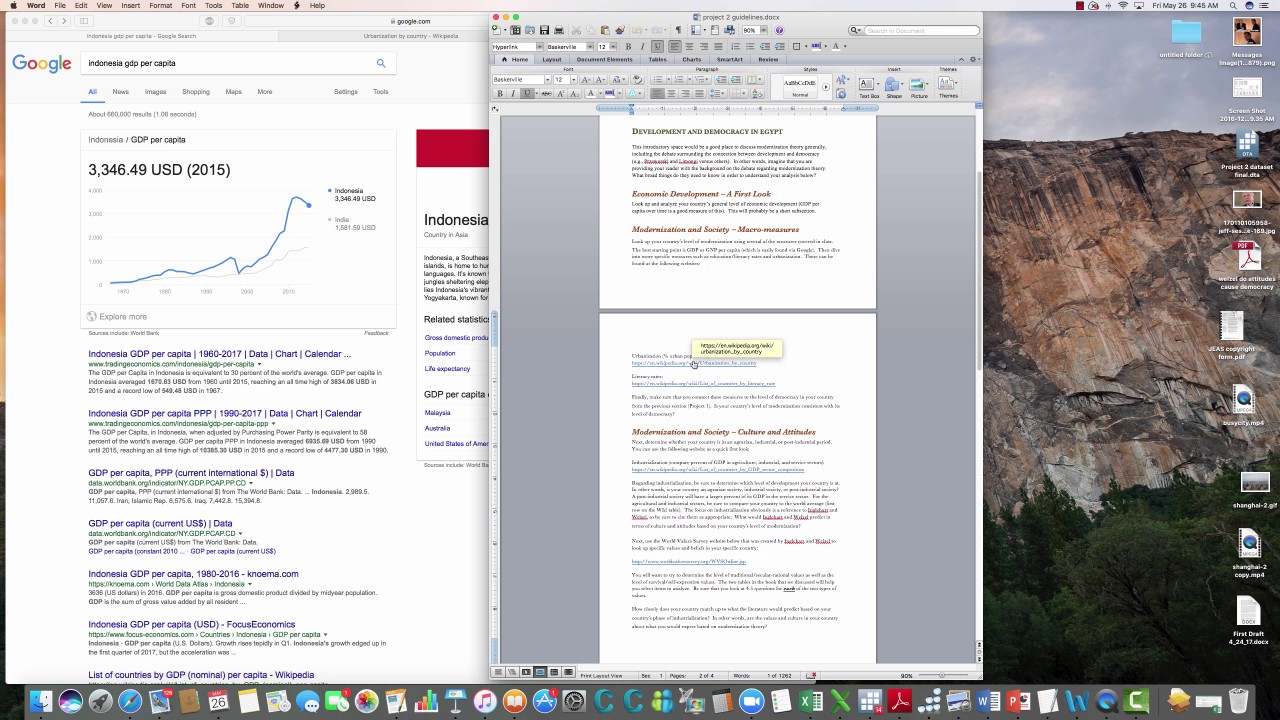Open the Line Spacing dropdown in the ribbon
1280x720 pixels.
coord(717,93)
